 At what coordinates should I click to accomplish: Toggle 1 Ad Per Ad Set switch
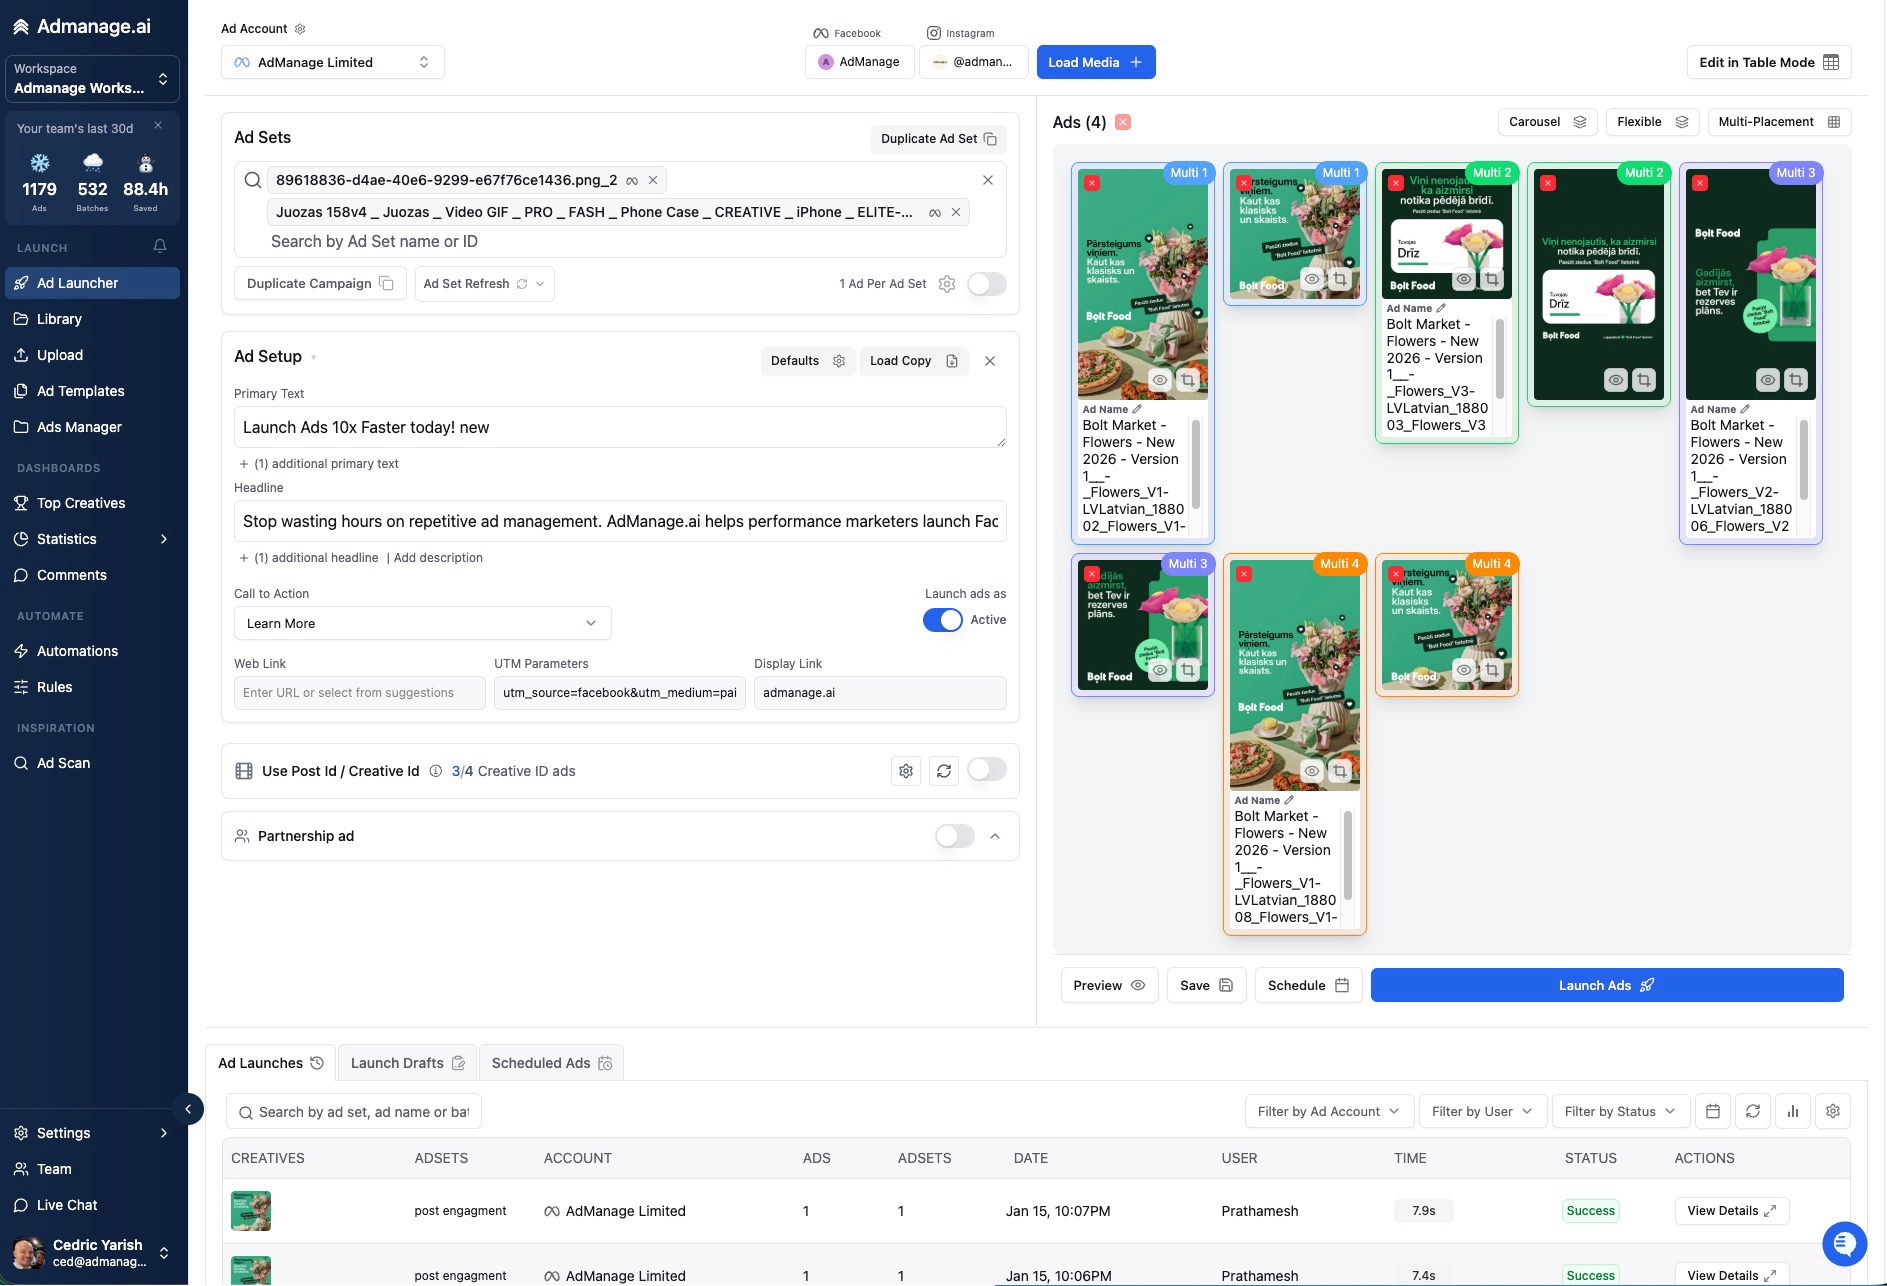pyautogui.click(x=986, y=284)
